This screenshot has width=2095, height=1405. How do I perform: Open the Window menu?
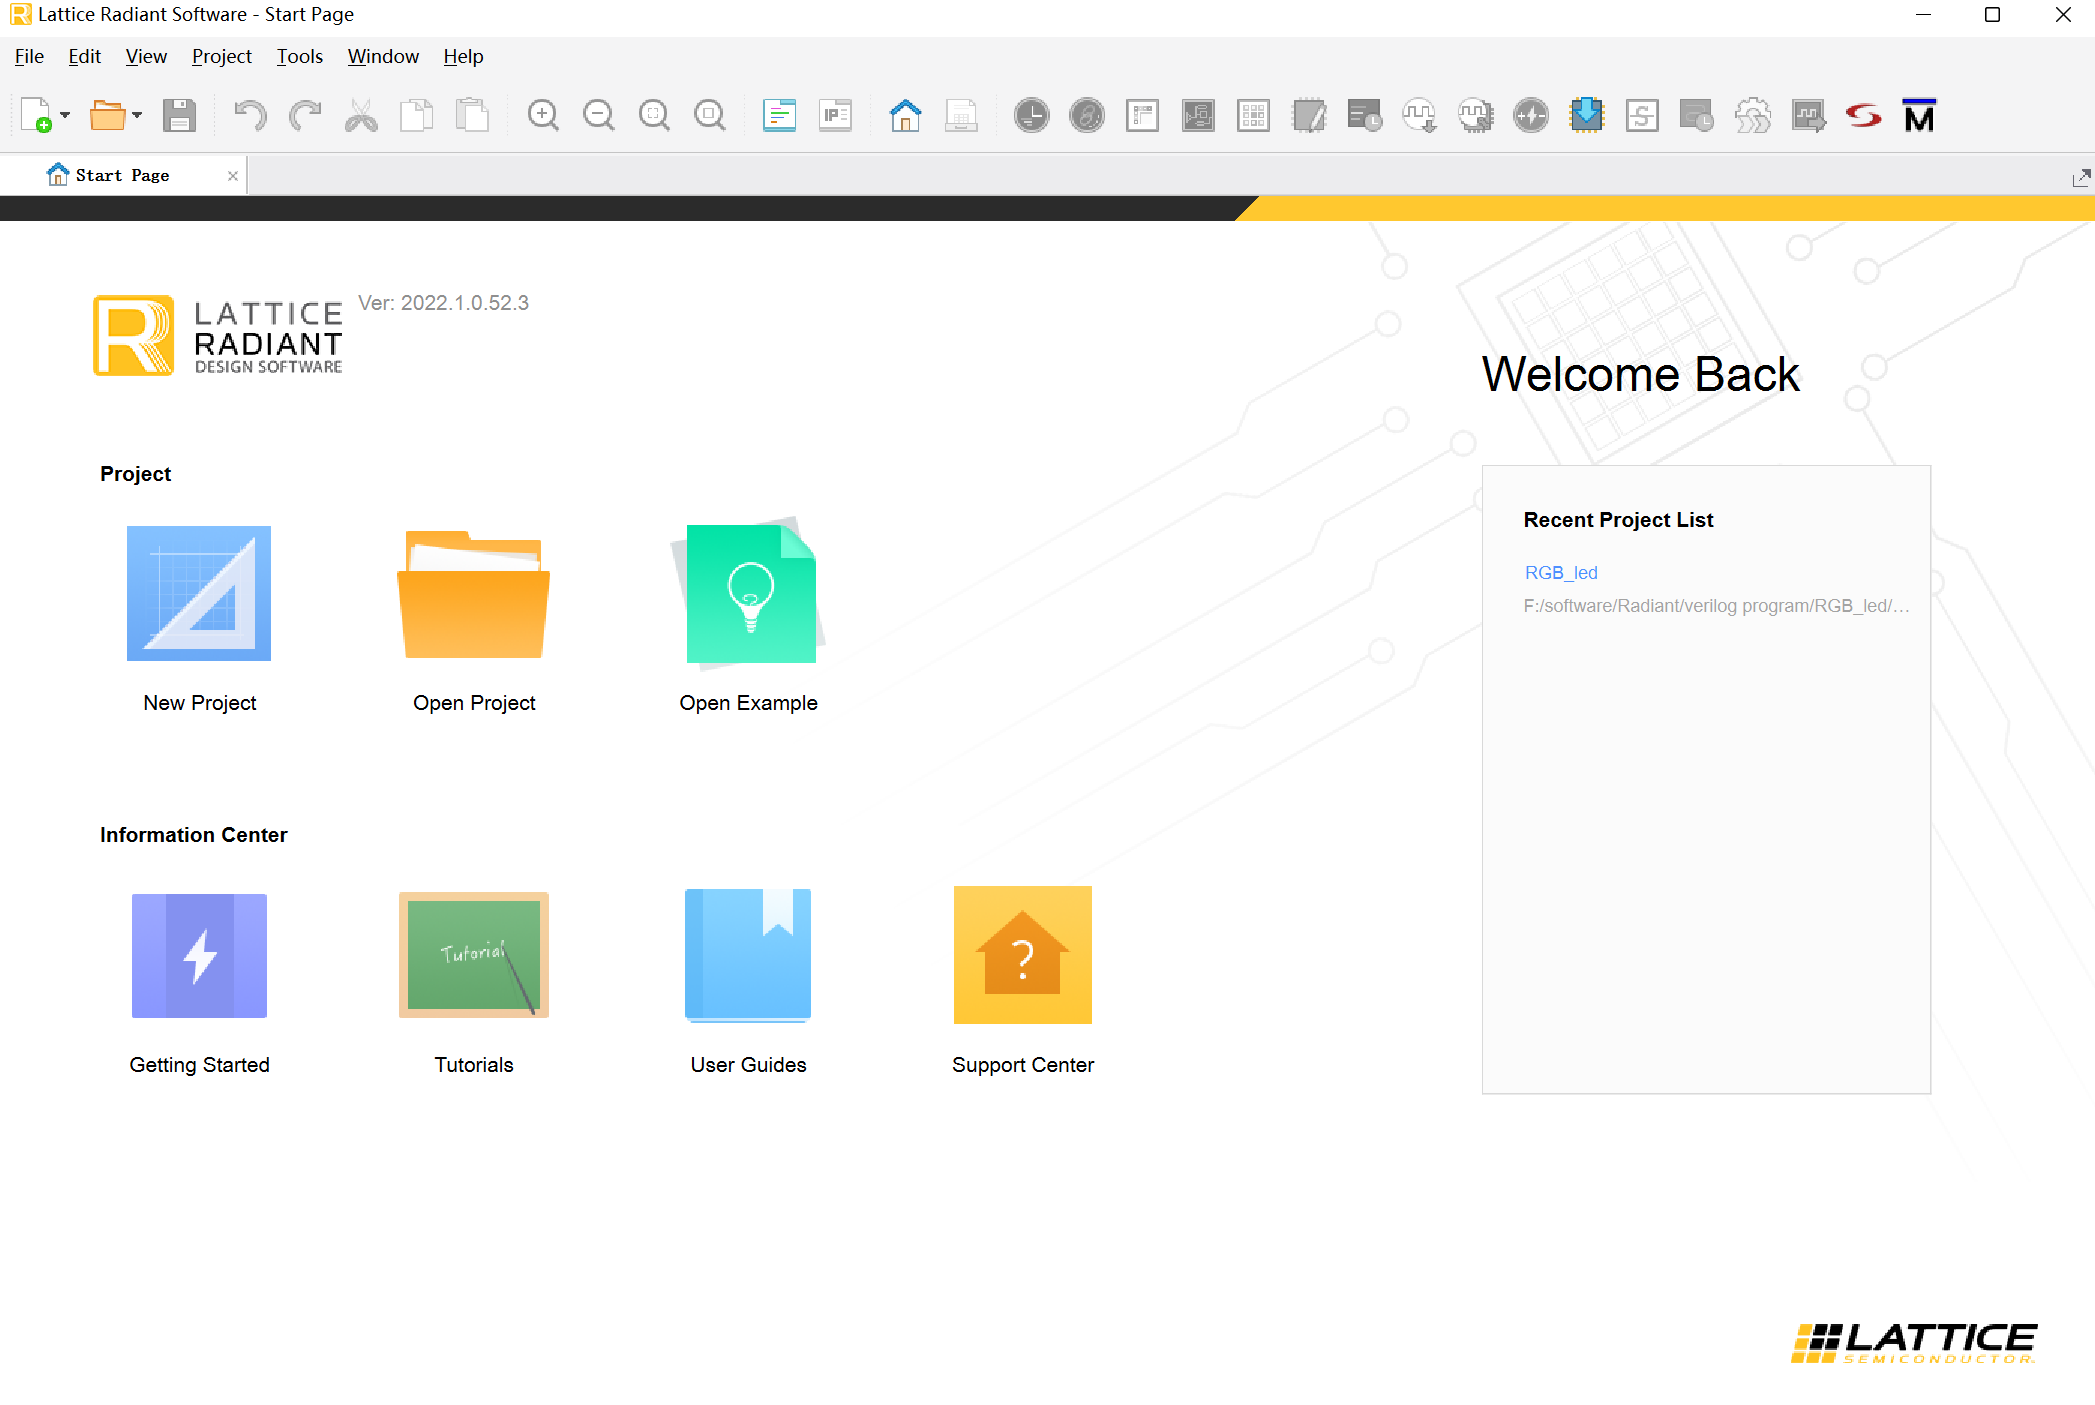point(383,57)
